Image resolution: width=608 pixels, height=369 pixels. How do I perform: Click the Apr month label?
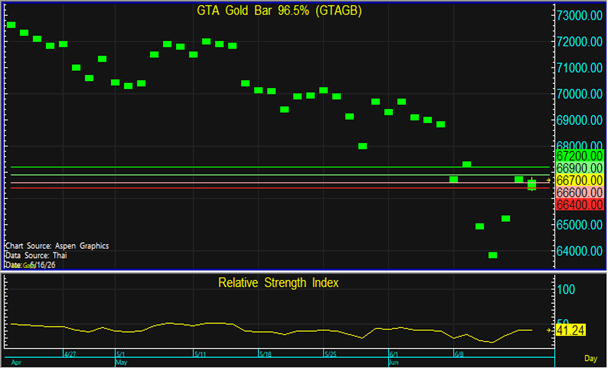(x=16, y=363)
